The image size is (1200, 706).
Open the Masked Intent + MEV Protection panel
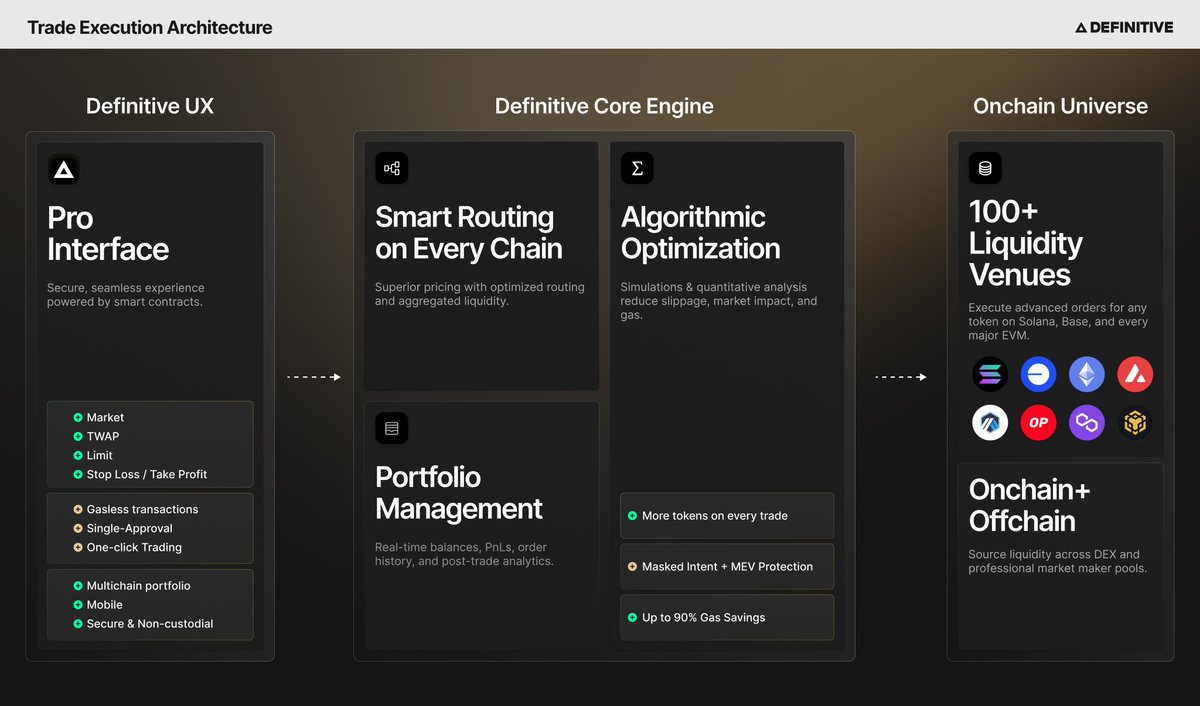click(x=727, y=566)
